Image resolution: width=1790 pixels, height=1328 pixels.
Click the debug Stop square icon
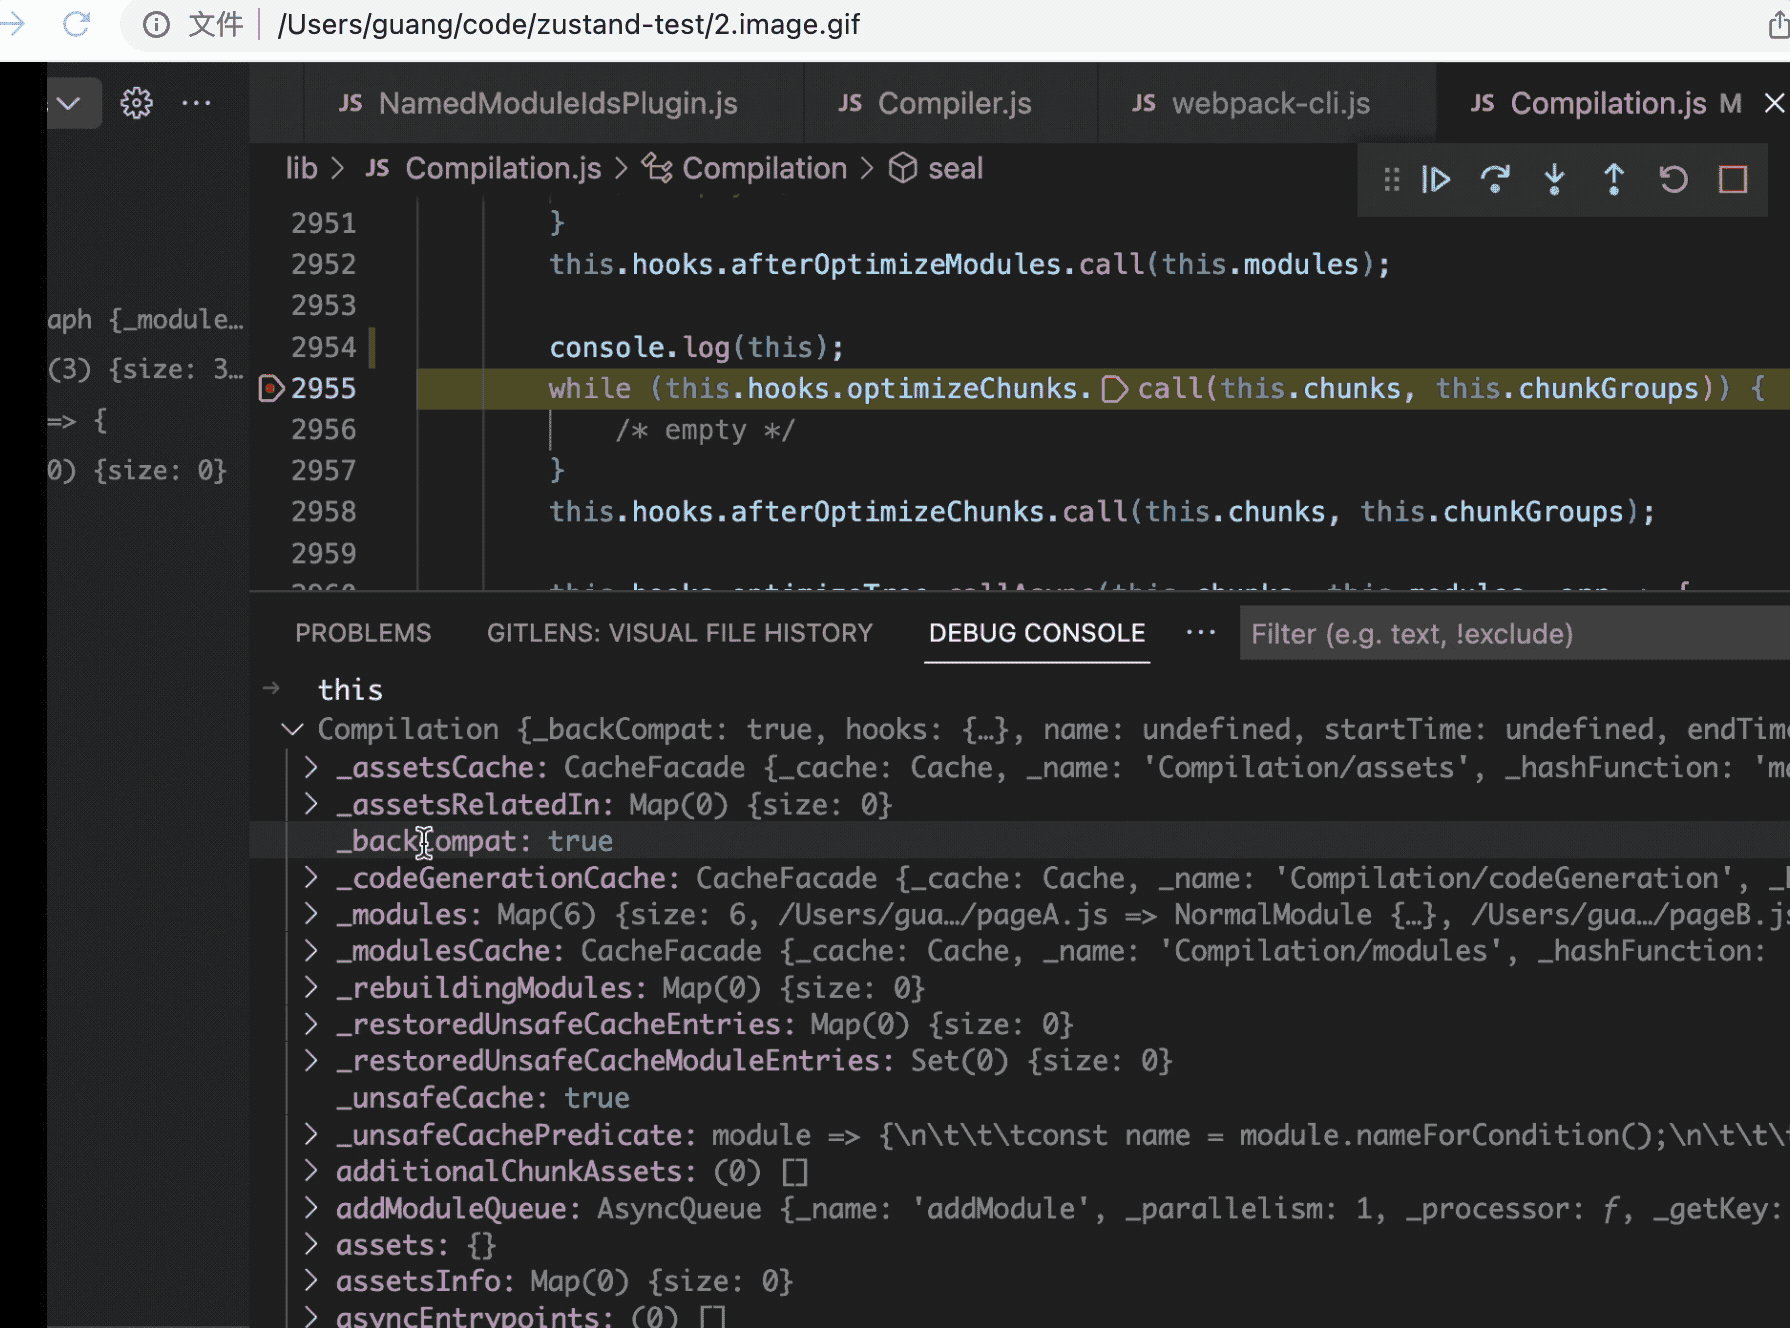(x=1733, y=180)
